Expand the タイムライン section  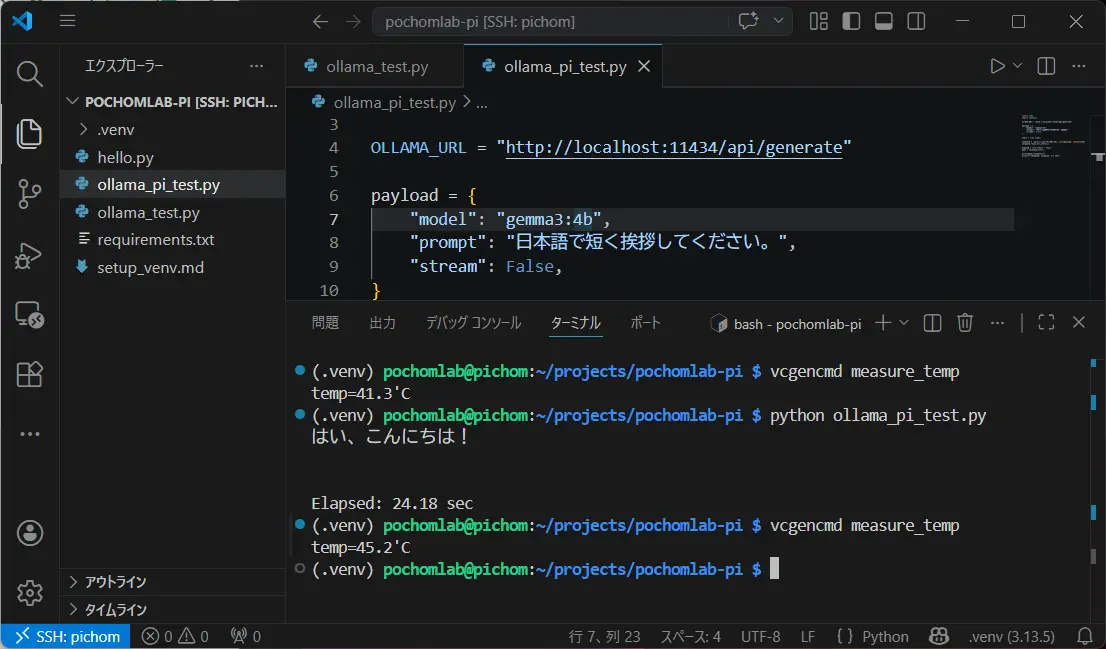pos(173,609)
